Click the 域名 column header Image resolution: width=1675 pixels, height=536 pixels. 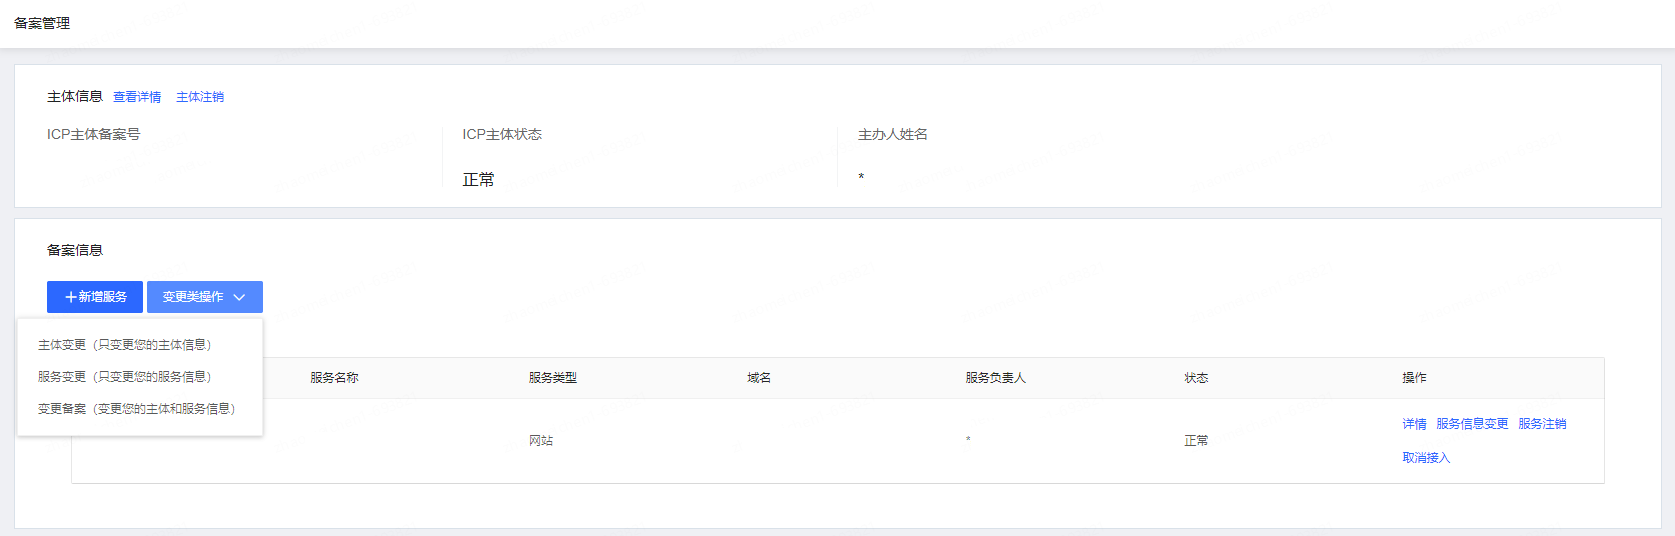[x=759, y=378]
